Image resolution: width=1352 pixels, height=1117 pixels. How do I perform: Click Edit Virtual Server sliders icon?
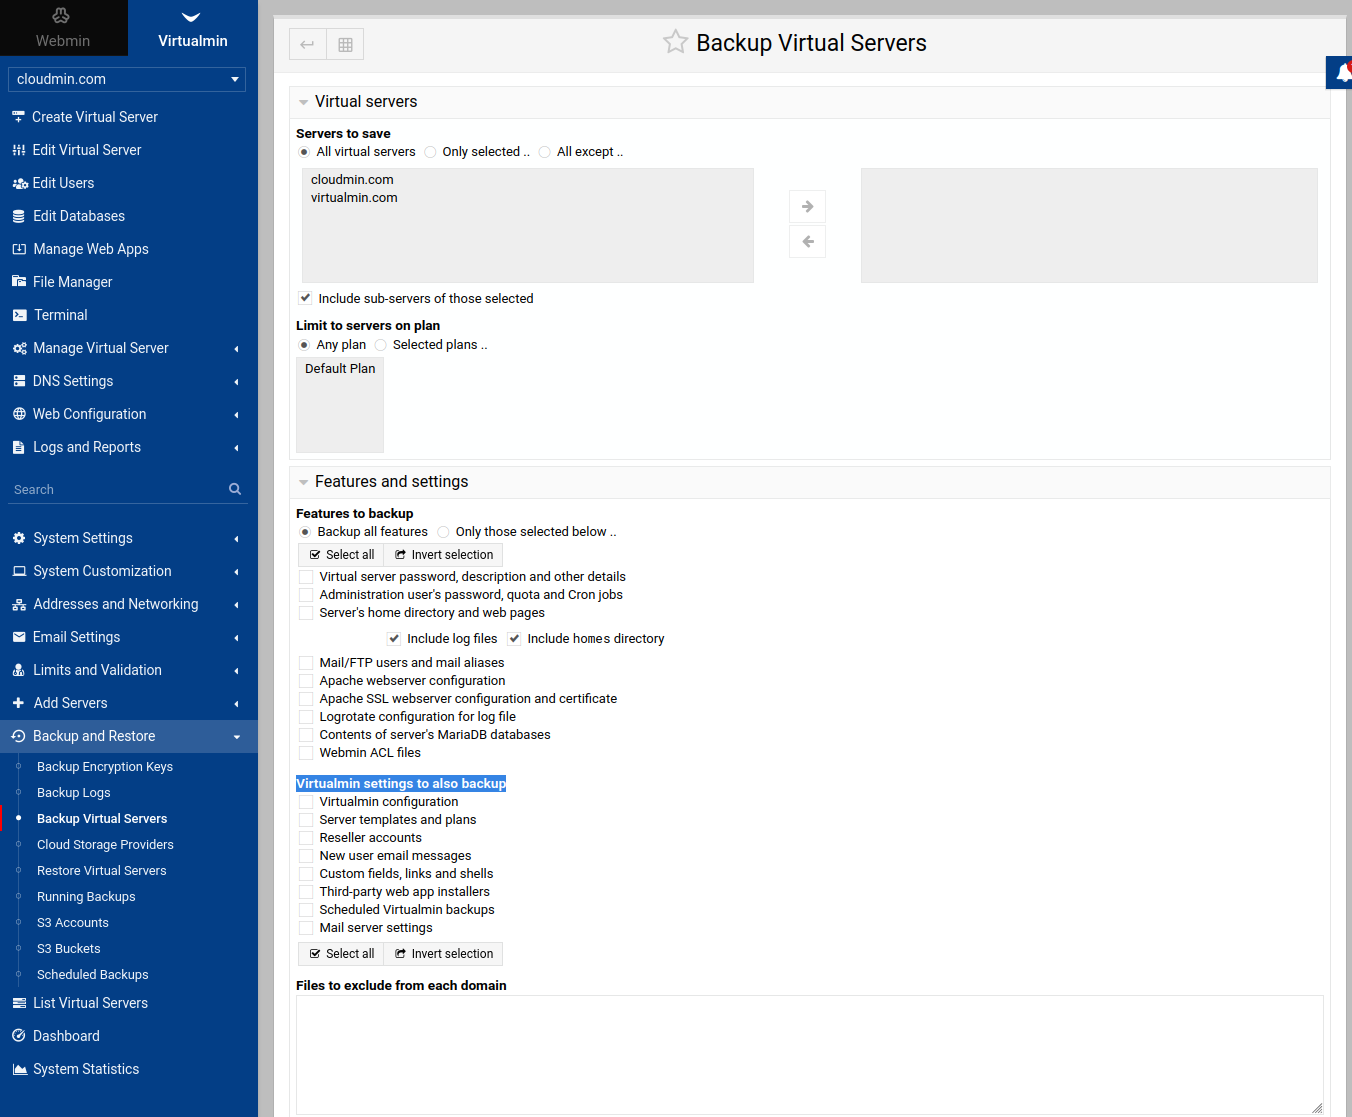[x=18, y=150]
